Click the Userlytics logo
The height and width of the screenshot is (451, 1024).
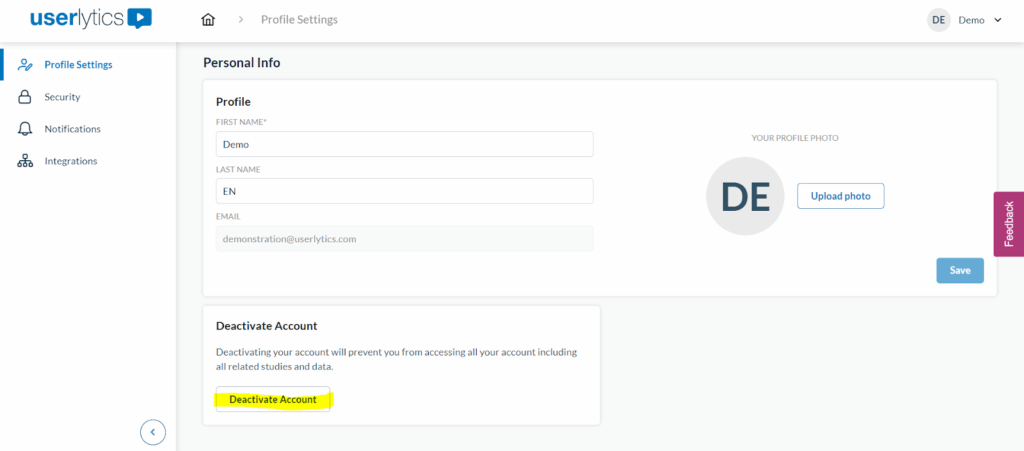(x=90, y=18)
